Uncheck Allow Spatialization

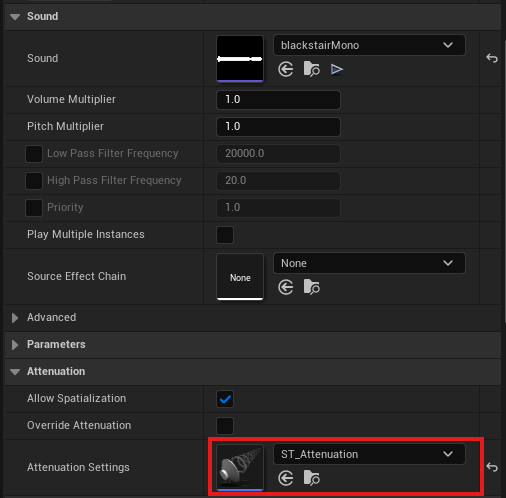225,399
